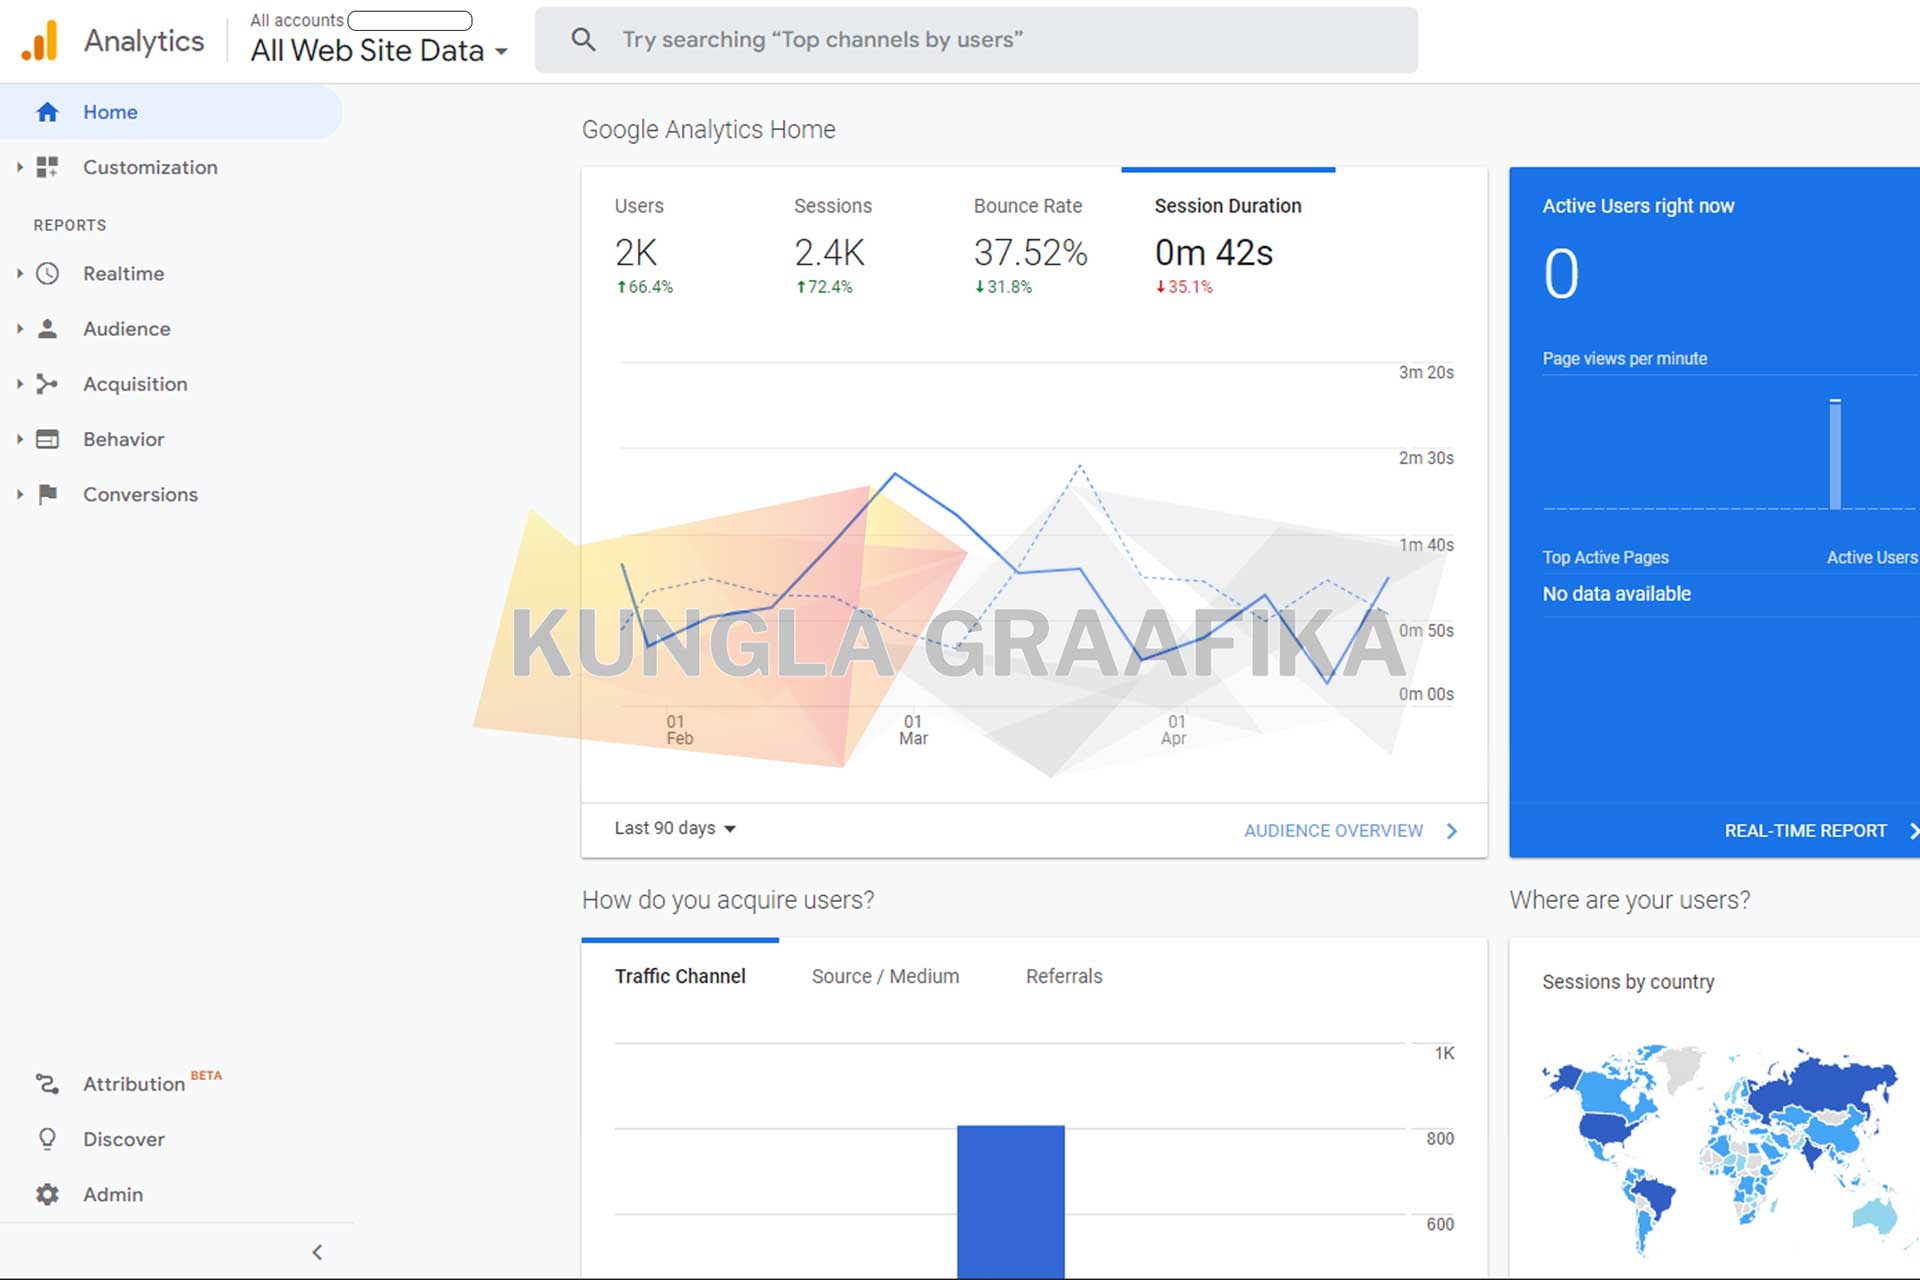
Task: Click the arrow next to Real-Time Report
Action: (x=1913, y=831)
